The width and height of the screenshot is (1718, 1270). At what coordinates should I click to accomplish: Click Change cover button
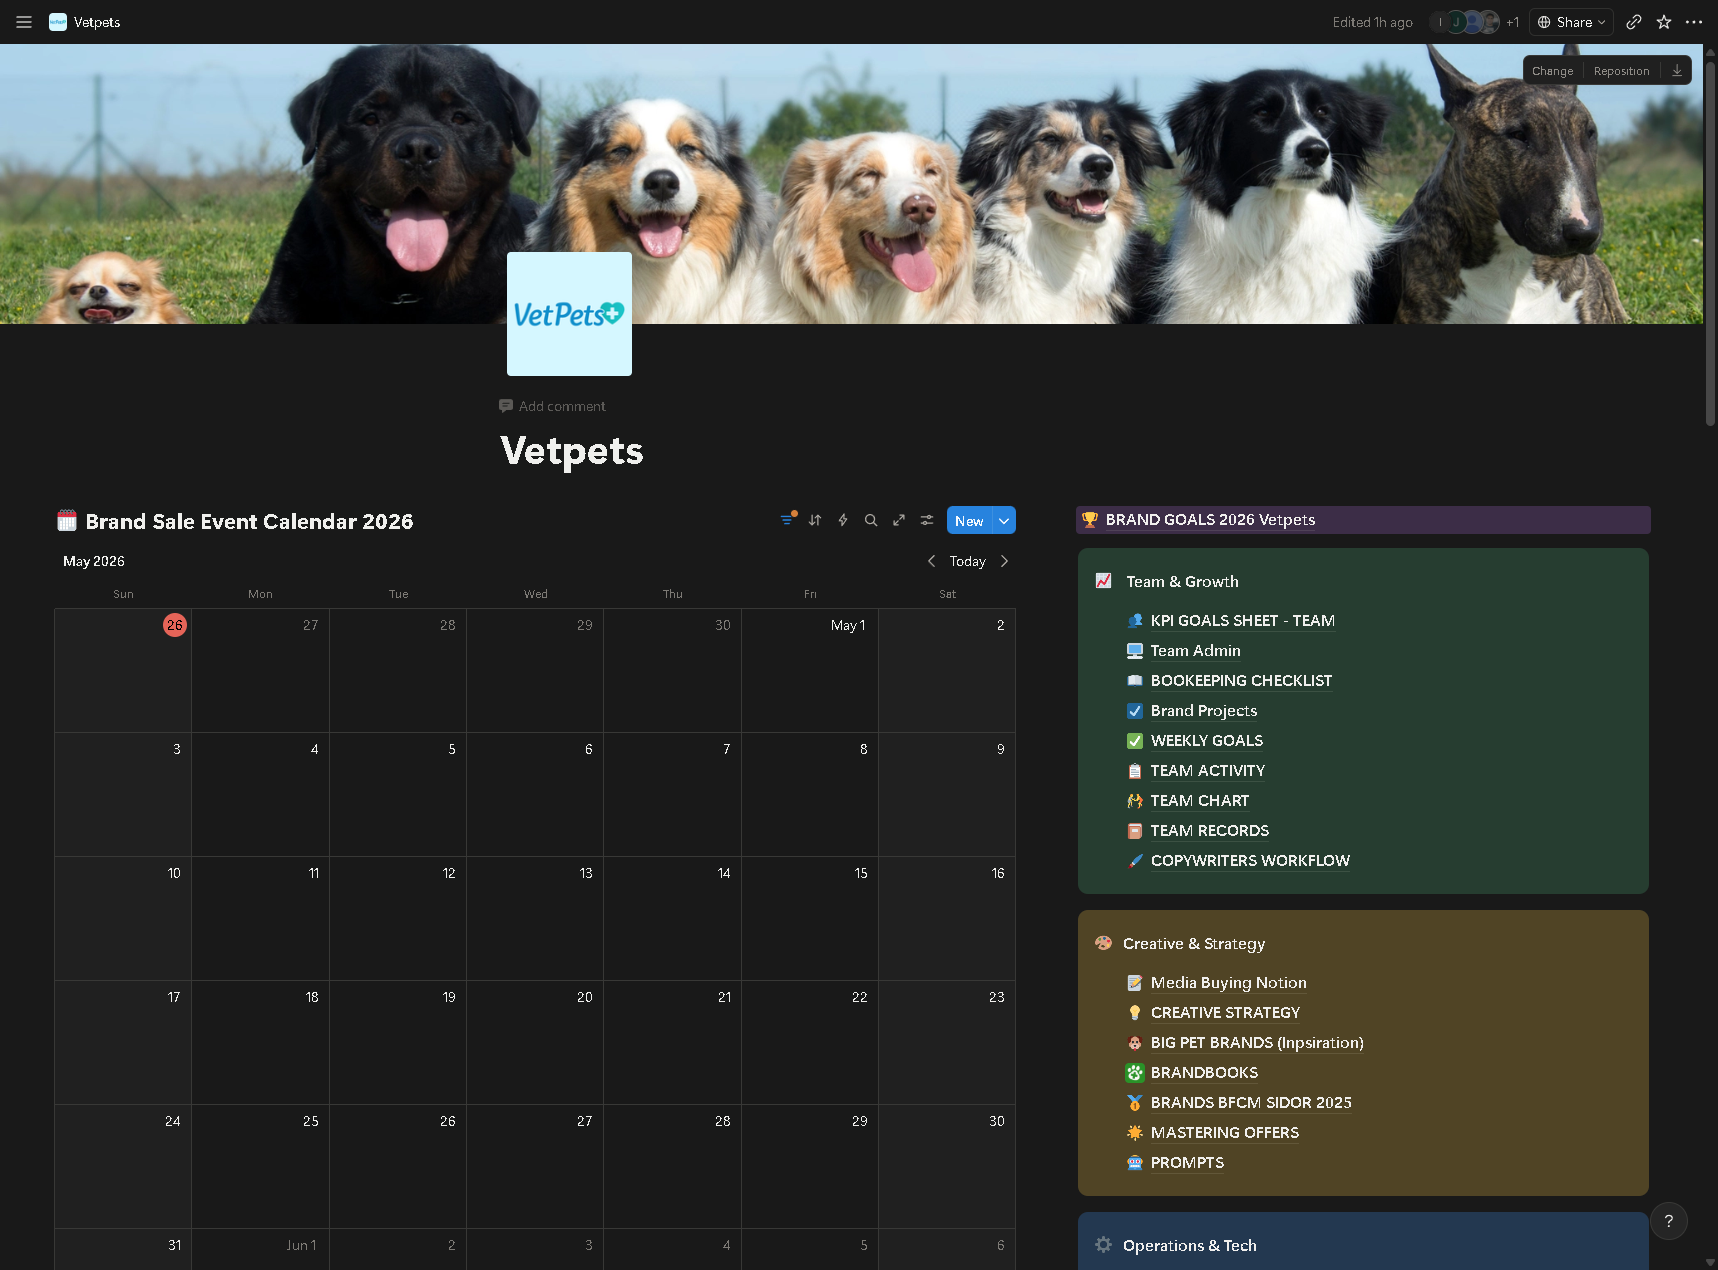tap(1552, 71)
